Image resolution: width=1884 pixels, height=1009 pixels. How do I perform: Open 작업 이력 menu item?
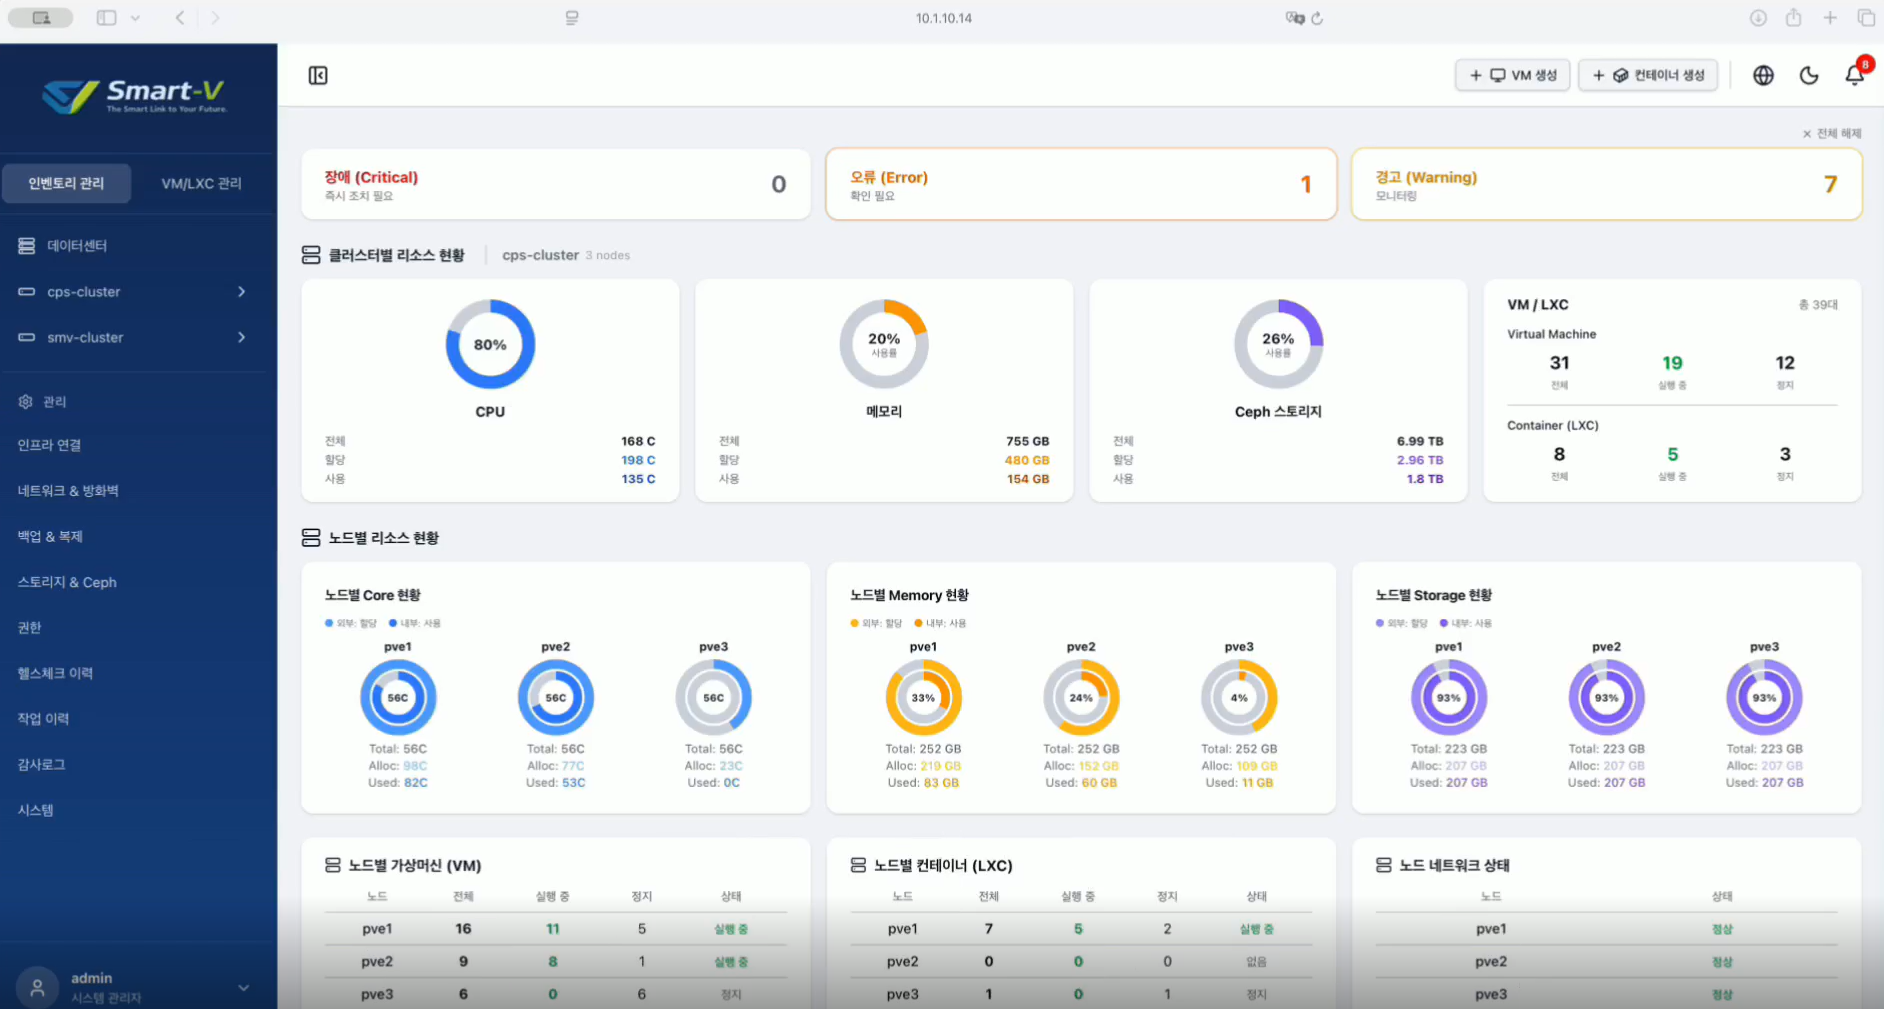point(43,718)
